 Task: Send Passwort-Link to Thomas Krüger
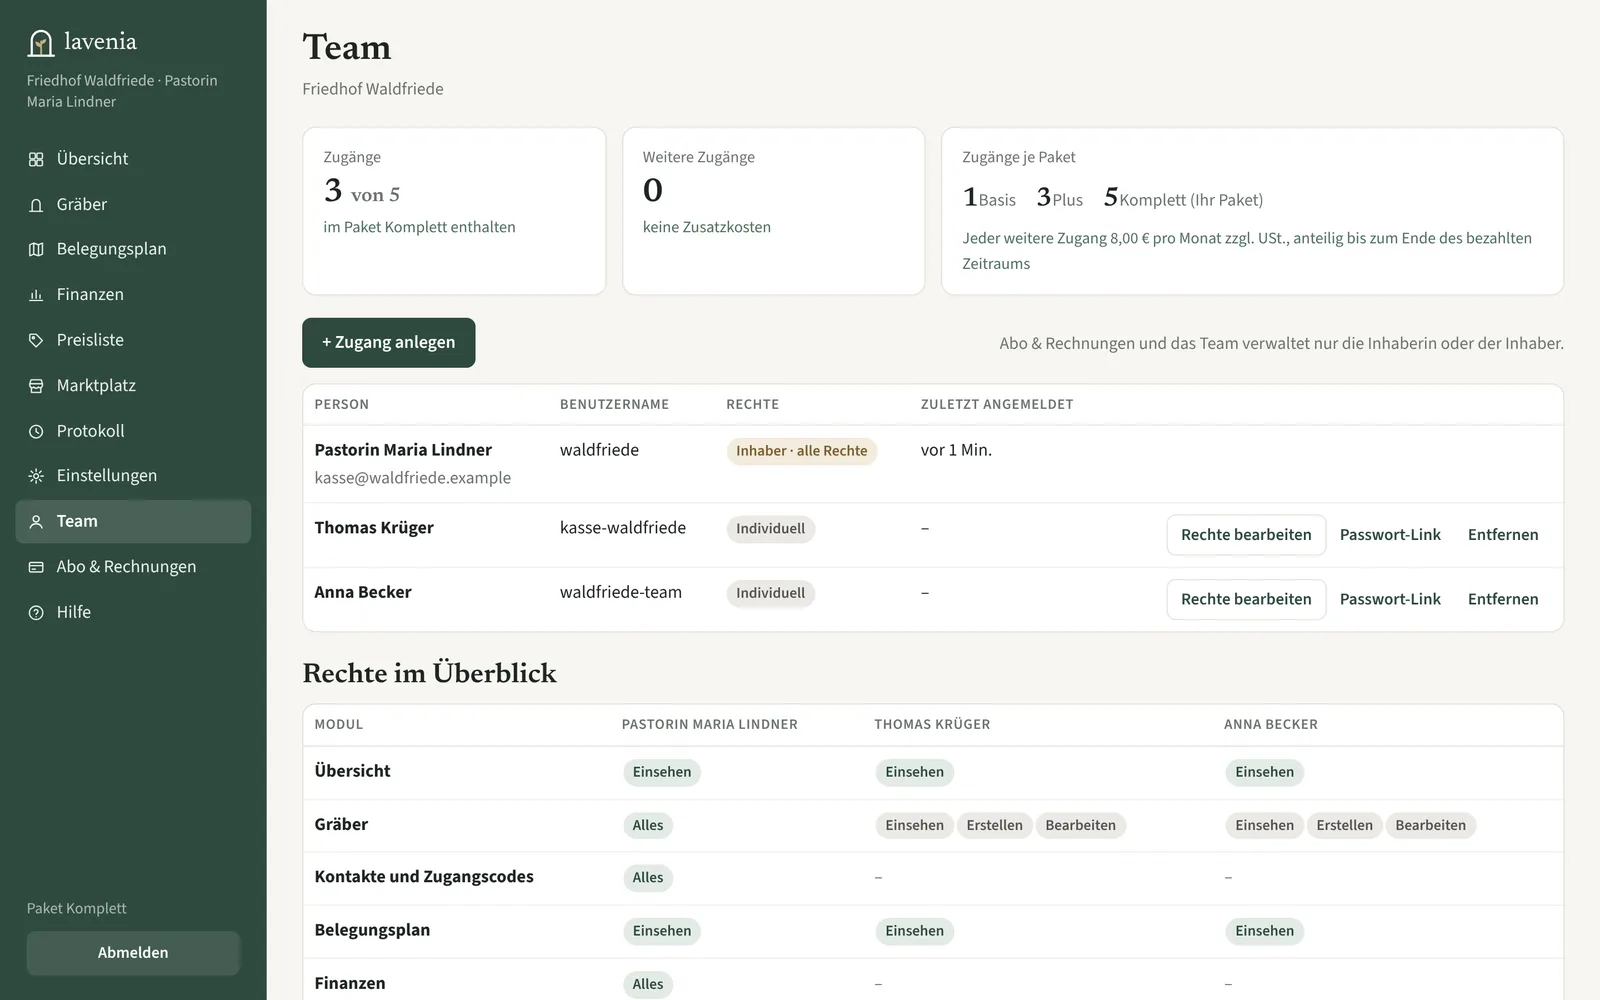tap(1390, 535)
